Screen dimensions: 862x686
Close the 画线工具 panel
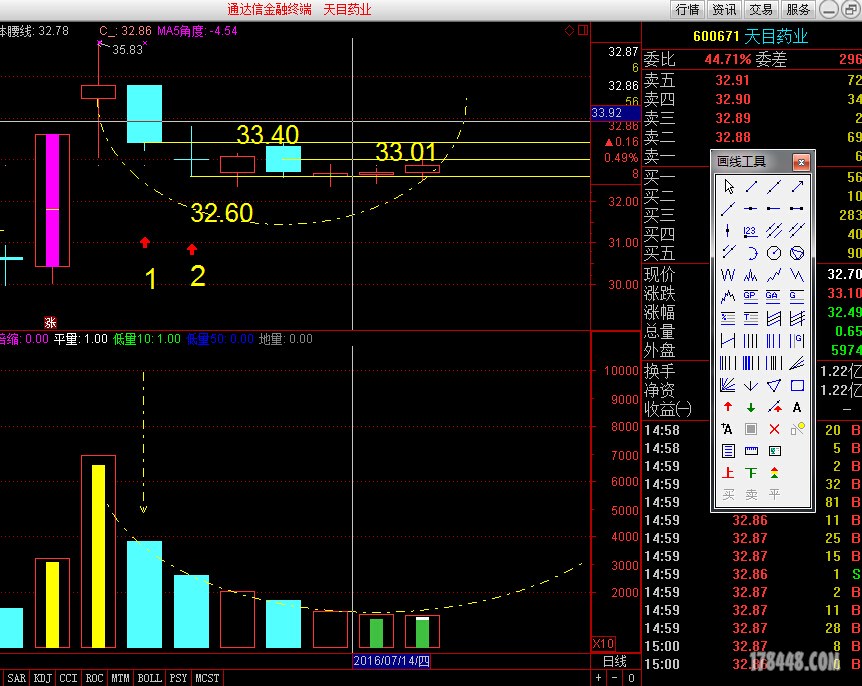click(801, 162)
